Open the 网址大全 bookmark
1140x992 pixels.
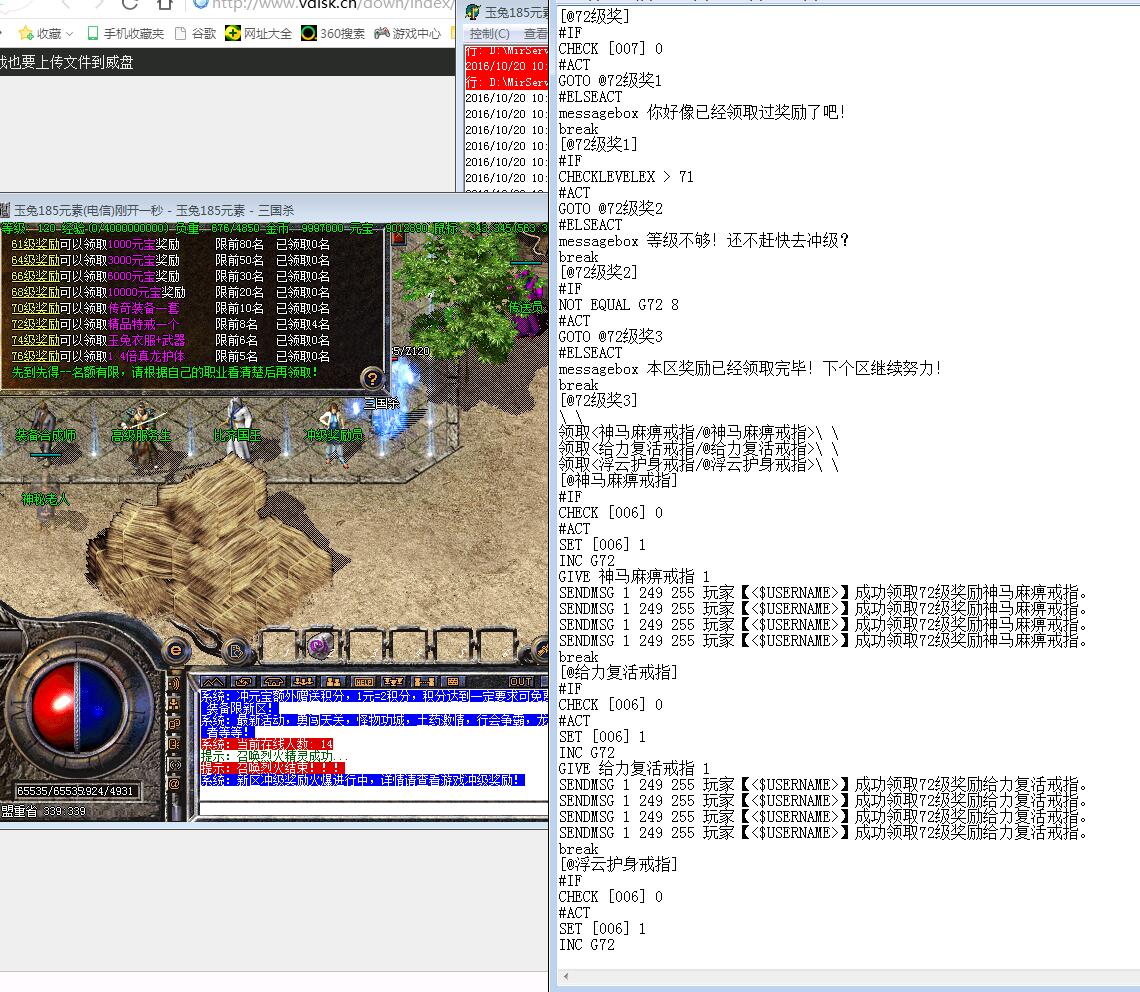(258, 33)
